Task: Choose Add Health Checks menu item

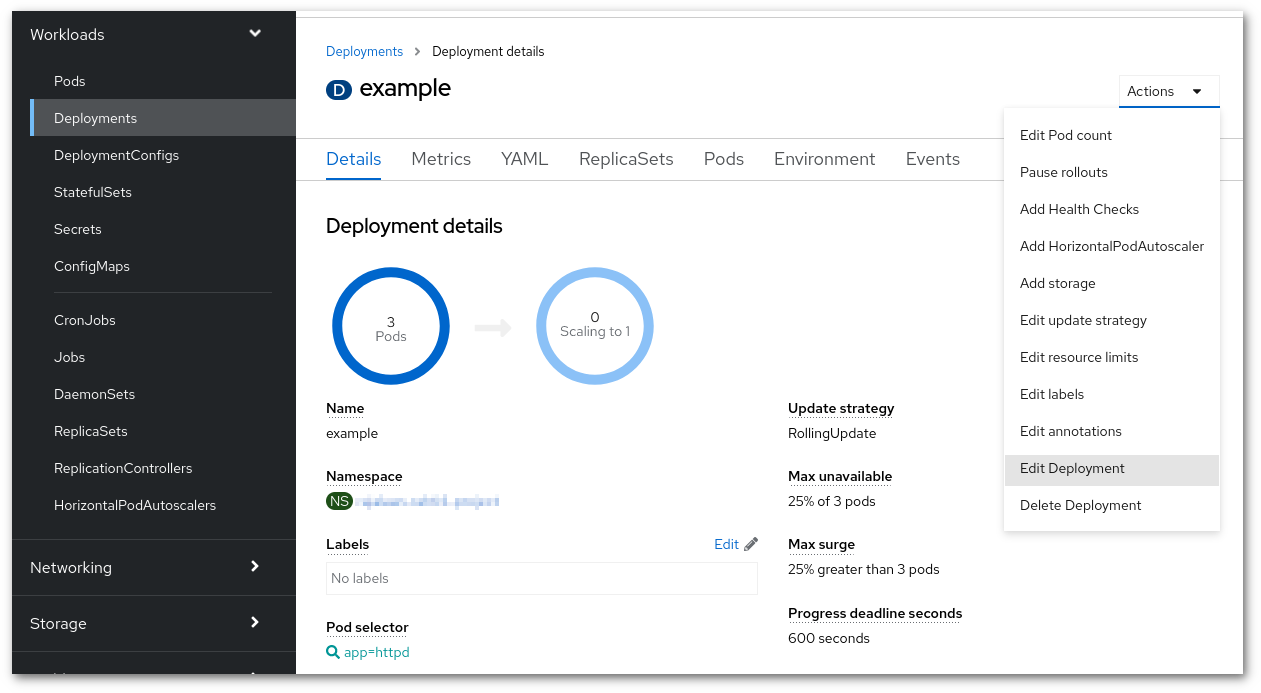Action: click(1112, 209)
